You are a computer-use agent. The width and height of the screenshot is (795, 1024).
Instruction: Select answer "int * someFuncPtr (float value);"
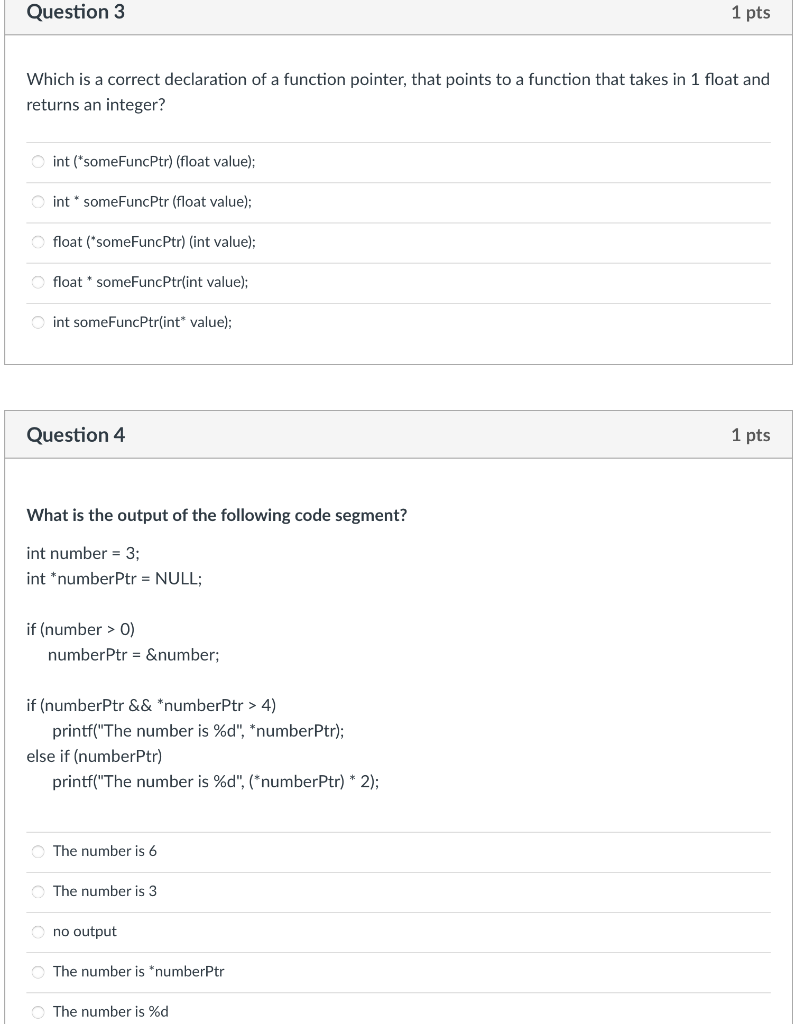[38, 201]
